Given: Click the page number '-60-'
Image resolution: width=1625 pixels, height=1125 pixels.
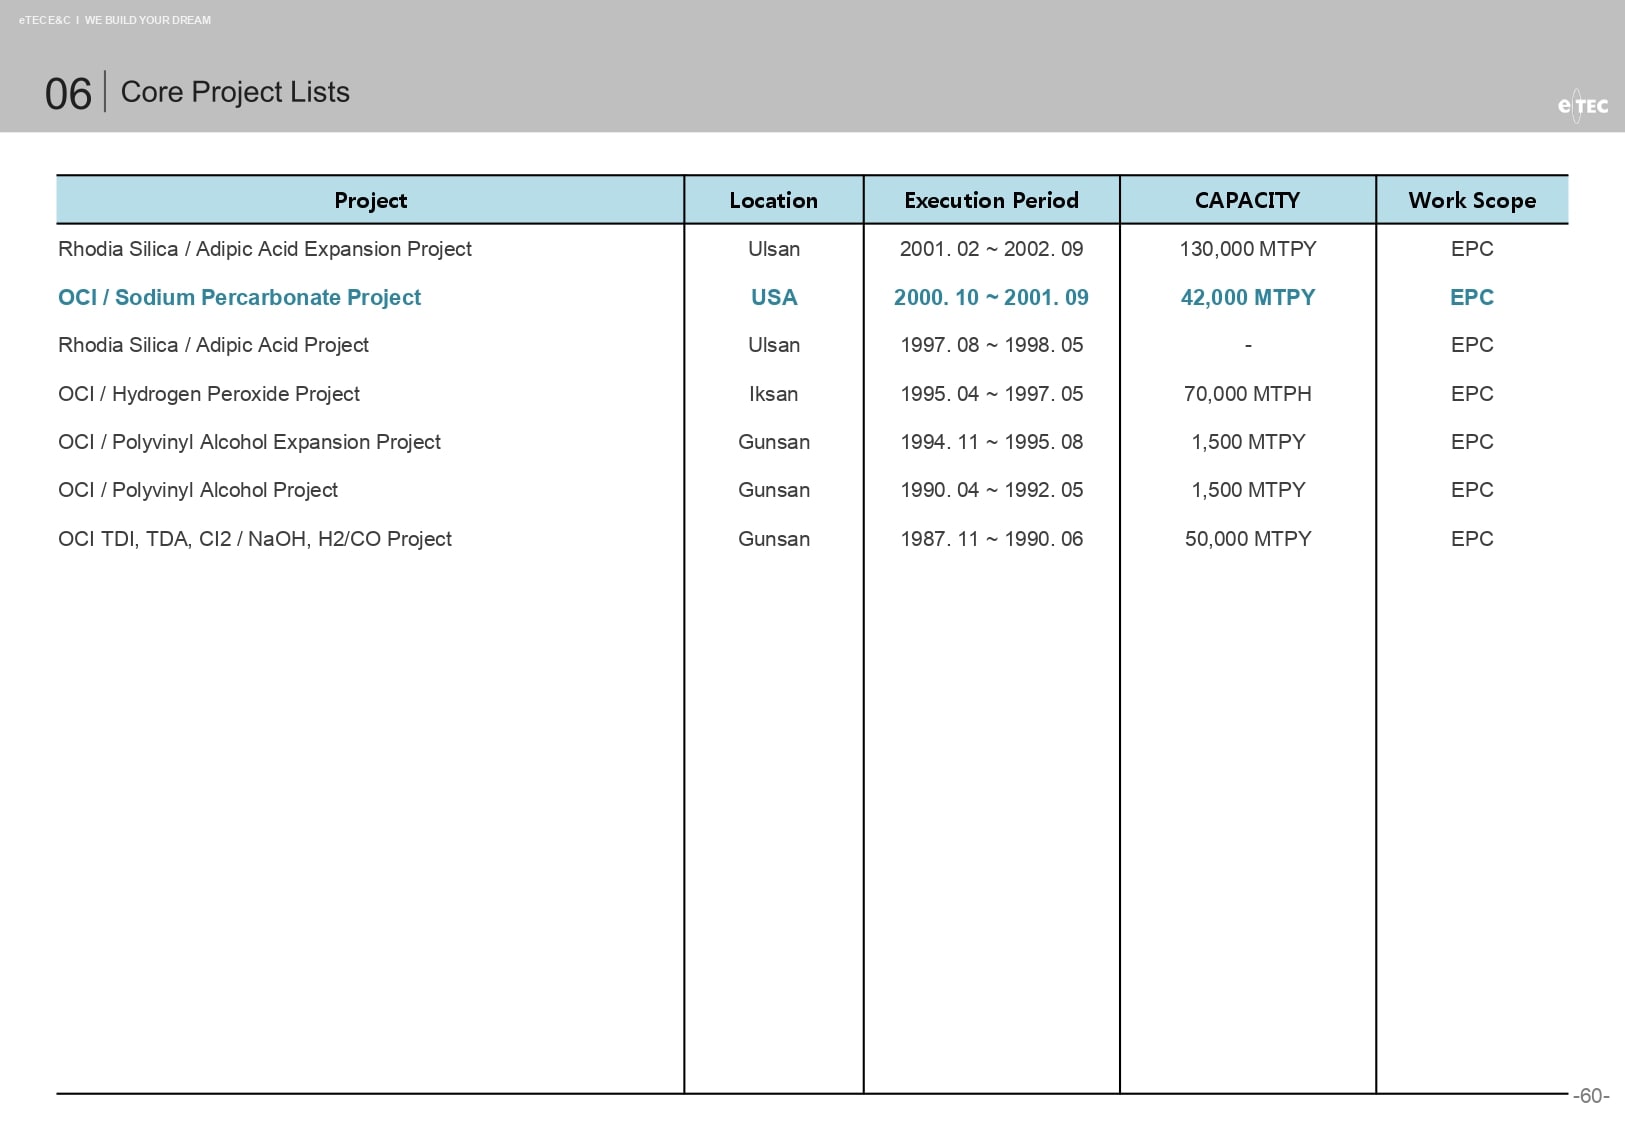Looking at the screenshot, I should click(1591, 1096).
